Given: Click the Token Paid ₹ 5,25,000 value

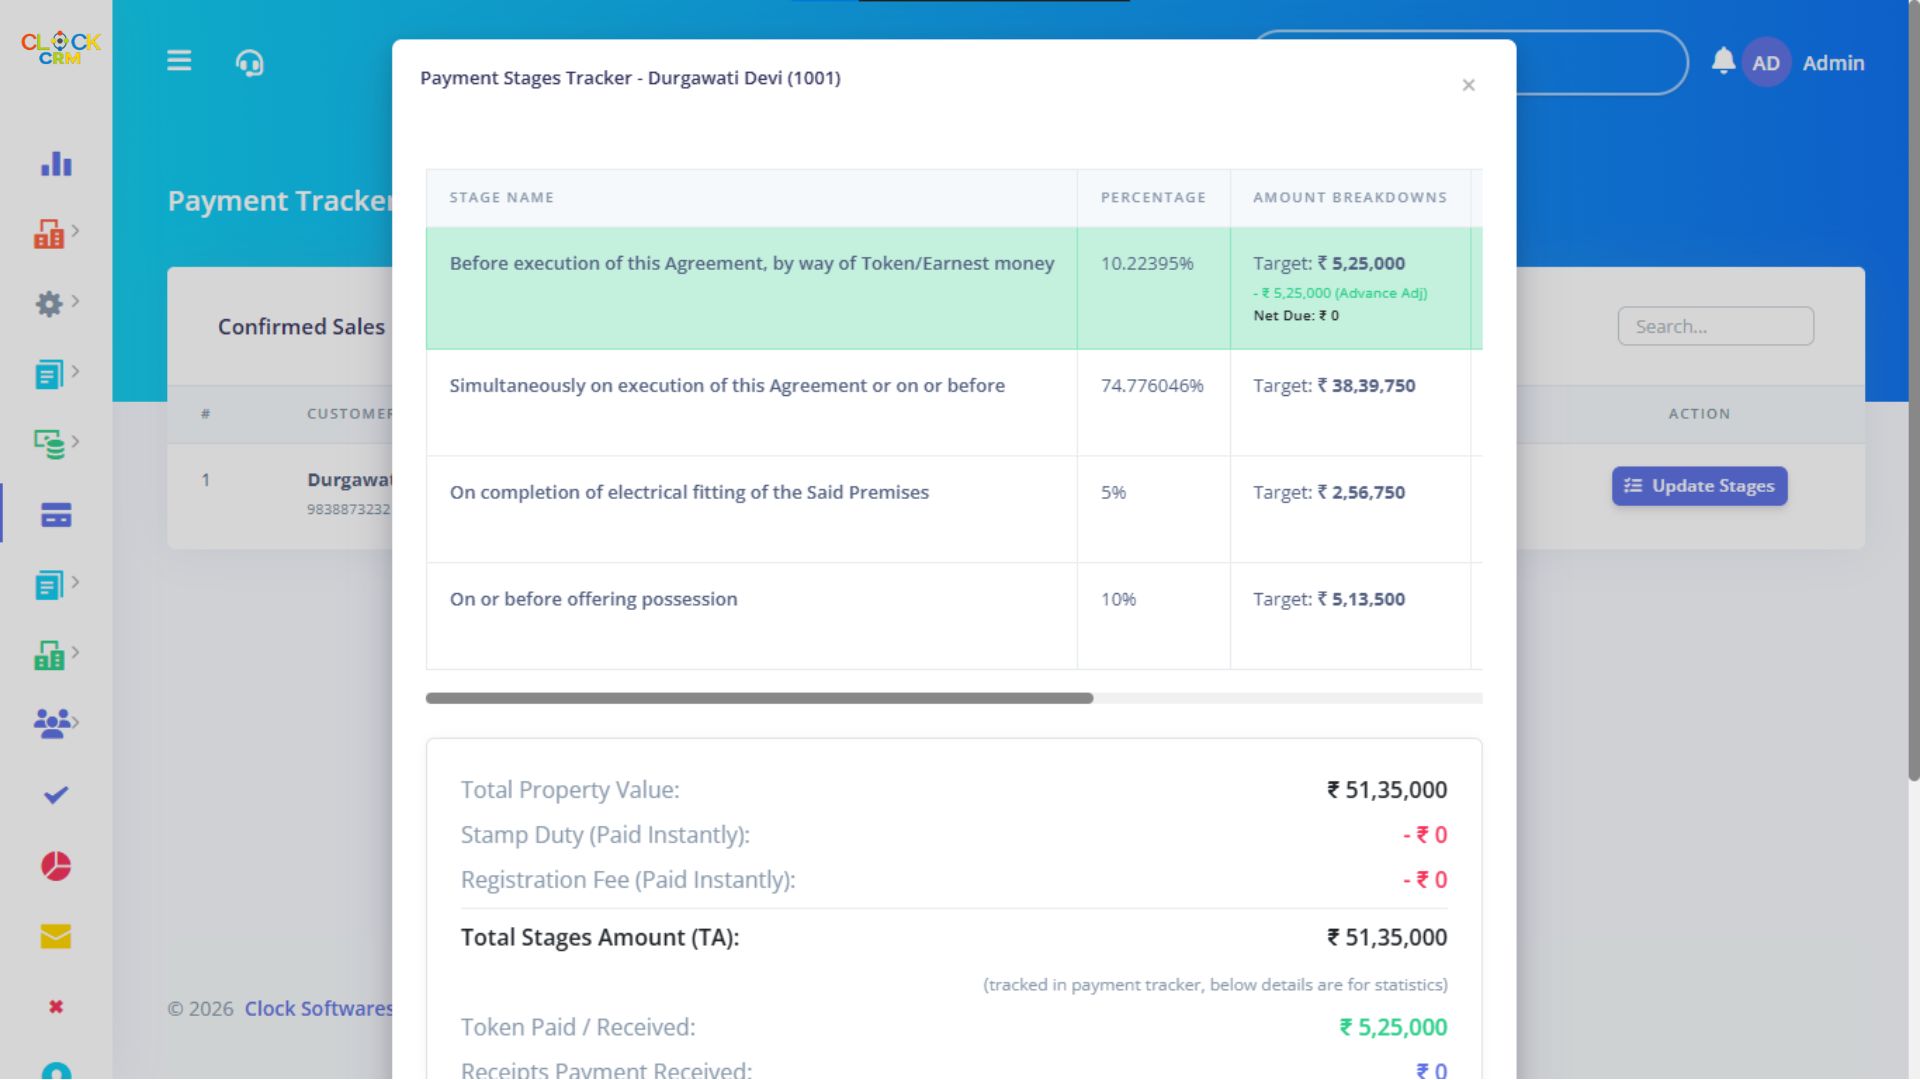Looking at the screenshot, I should tap(1393, 1027).
